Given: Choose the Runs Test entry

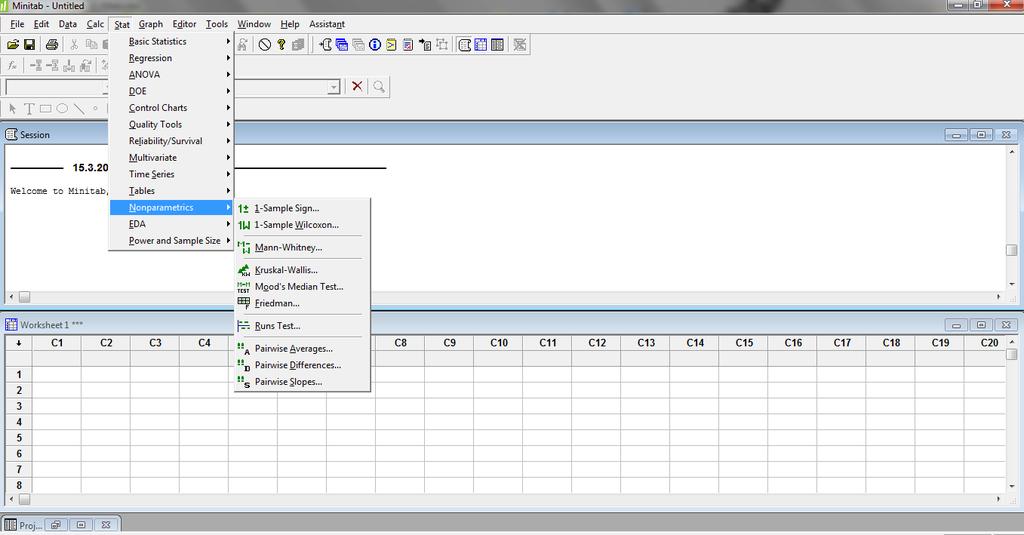Looking at the screenshot, I should click(302, 326).
